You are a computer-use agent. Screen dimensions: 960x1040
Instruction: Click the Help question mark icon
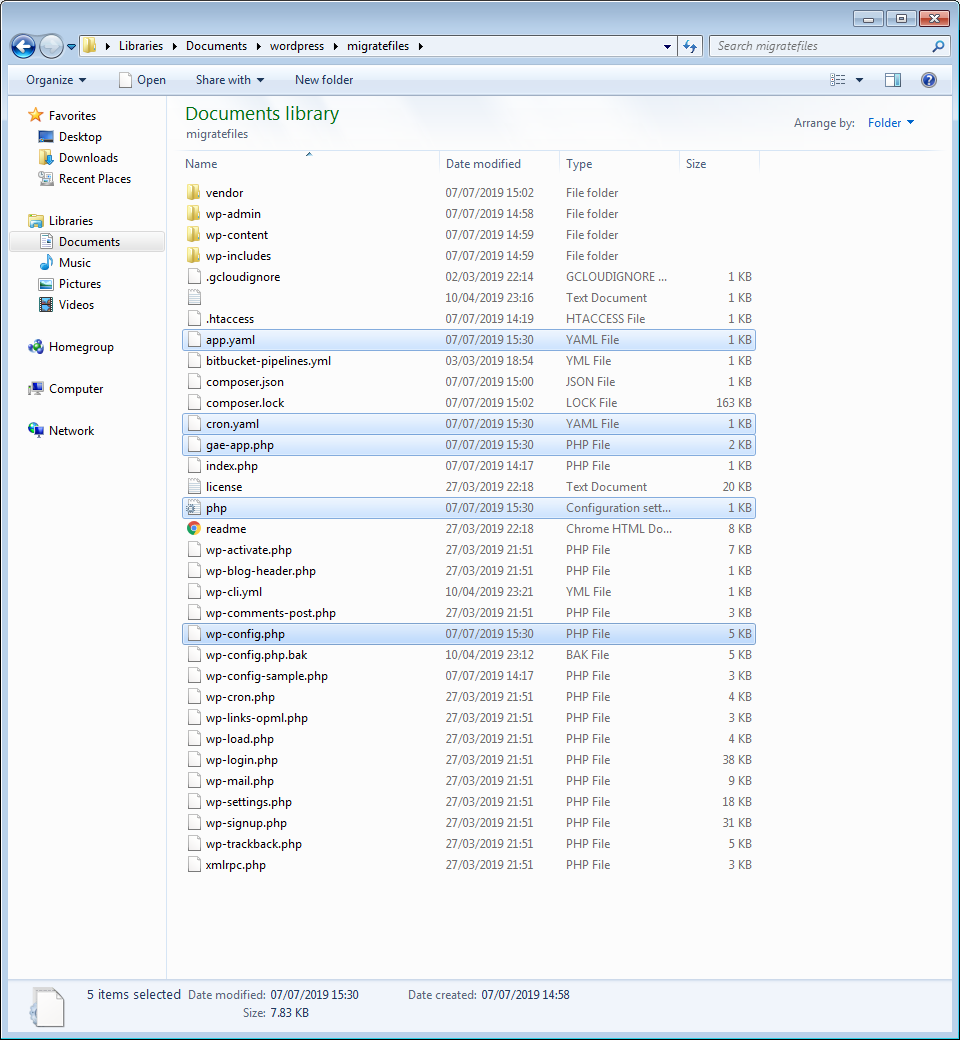pyautogui.click(x=929, y=80)
